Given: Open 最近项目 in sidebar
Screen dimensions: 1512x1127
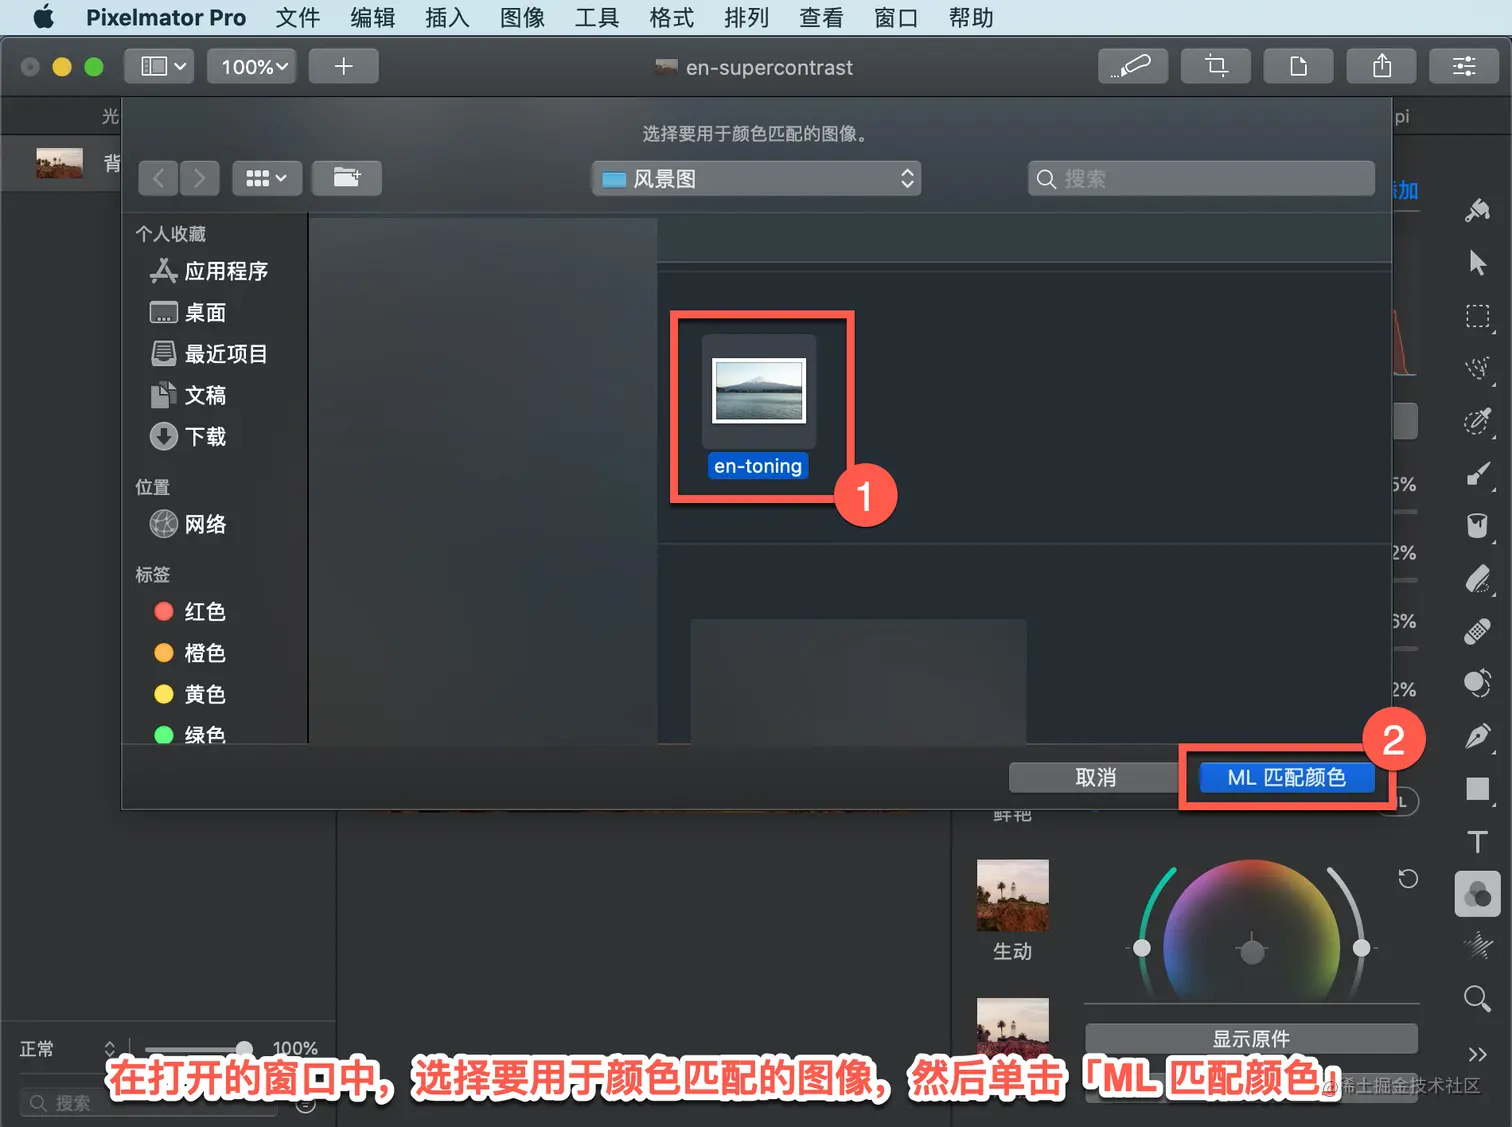Looking at the screenshot, I should point(208,354).
